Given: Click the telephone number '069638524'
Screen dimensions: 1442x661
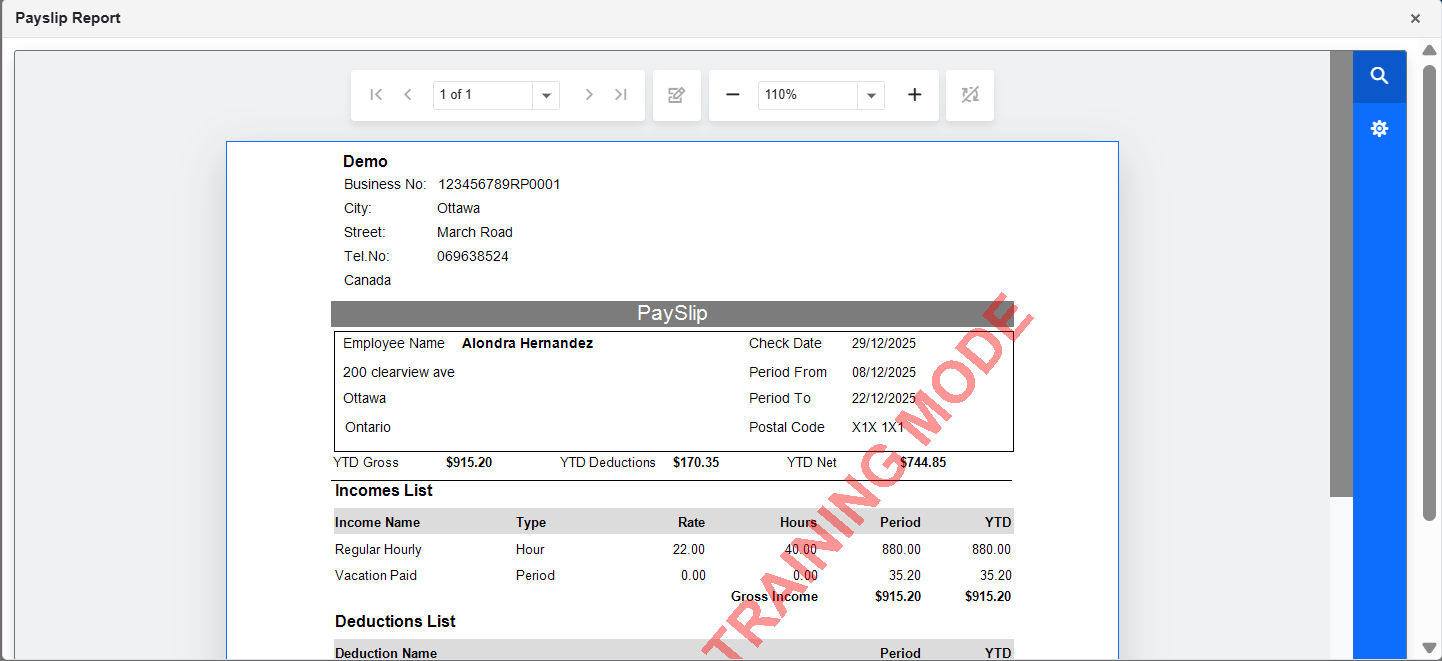Looking at the screenshot, I should click(473, 256).
